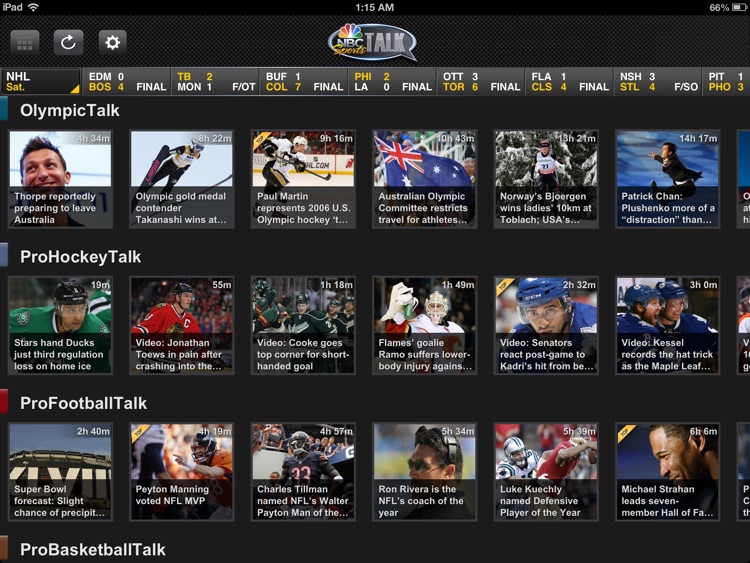750x563 pixels.
Task: Select PIT vs PHO score
Action: (727, 82)
